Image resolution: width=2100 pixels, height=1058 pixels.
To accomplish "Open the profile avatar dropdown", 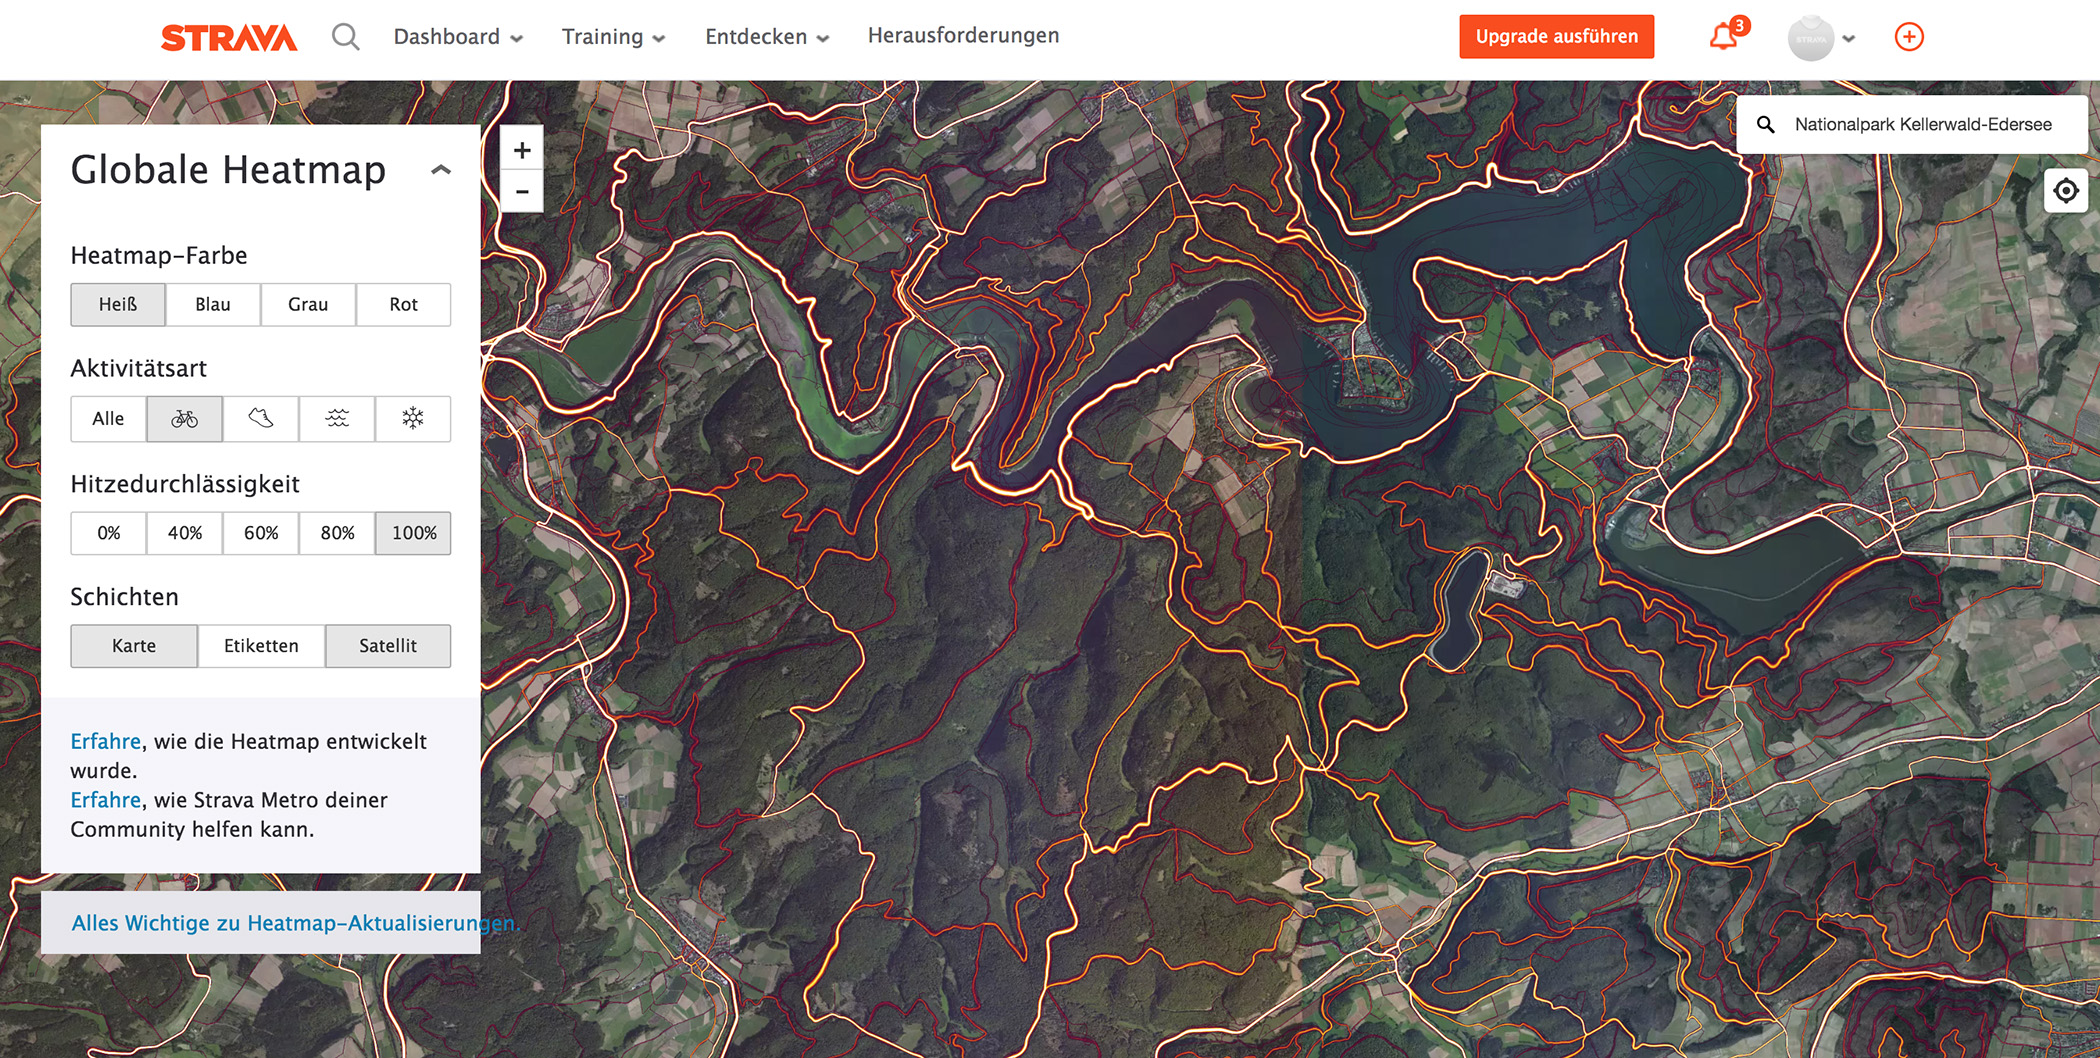I will [x=1821, y=38].
